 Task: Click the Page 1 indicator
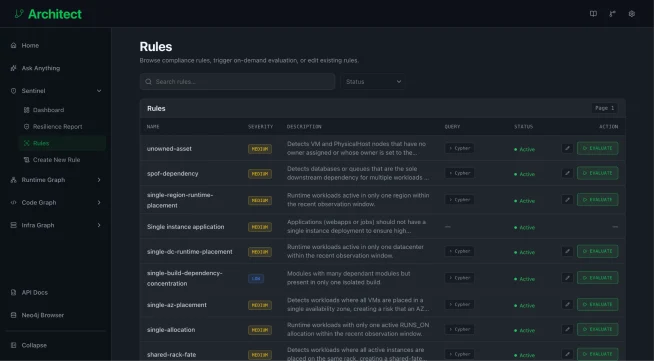tap(604, 108)
